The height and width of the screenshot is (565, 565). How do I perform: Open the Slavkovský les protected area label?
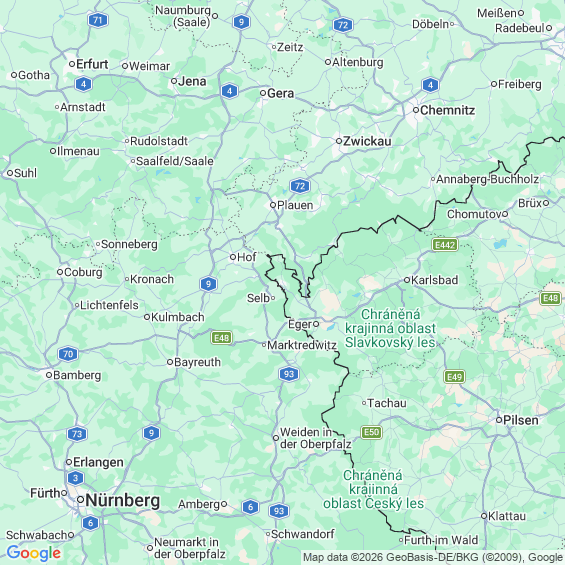pos(390,328)
